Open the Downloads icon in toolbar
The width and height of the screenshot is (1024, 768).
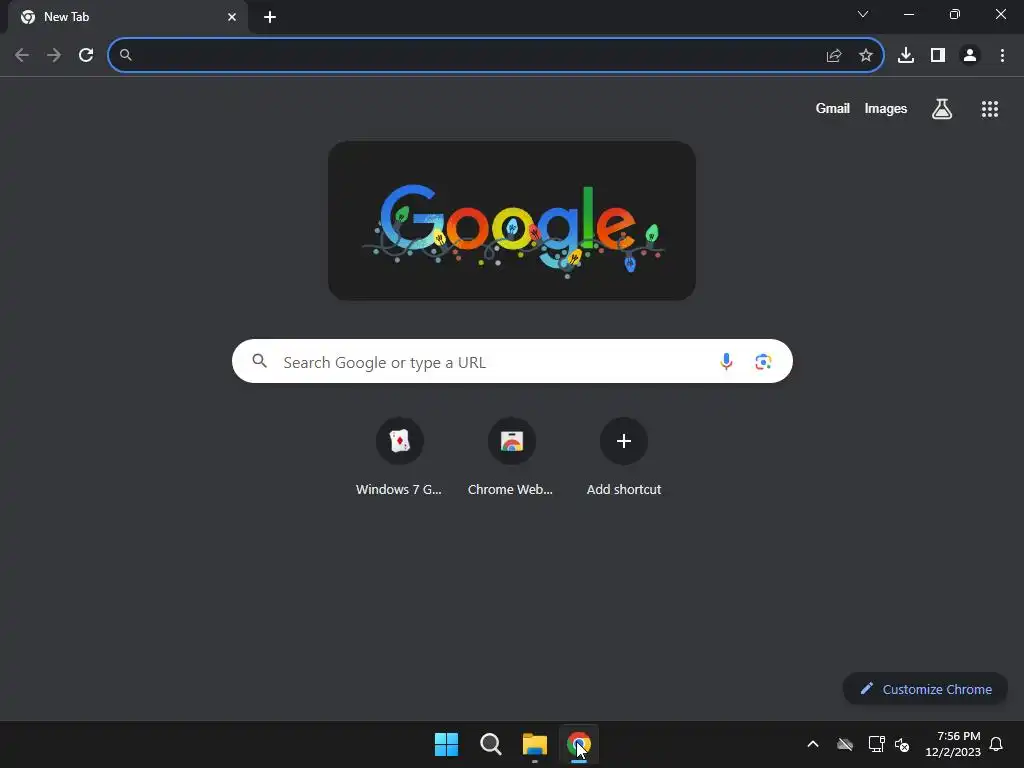point(905,56)
